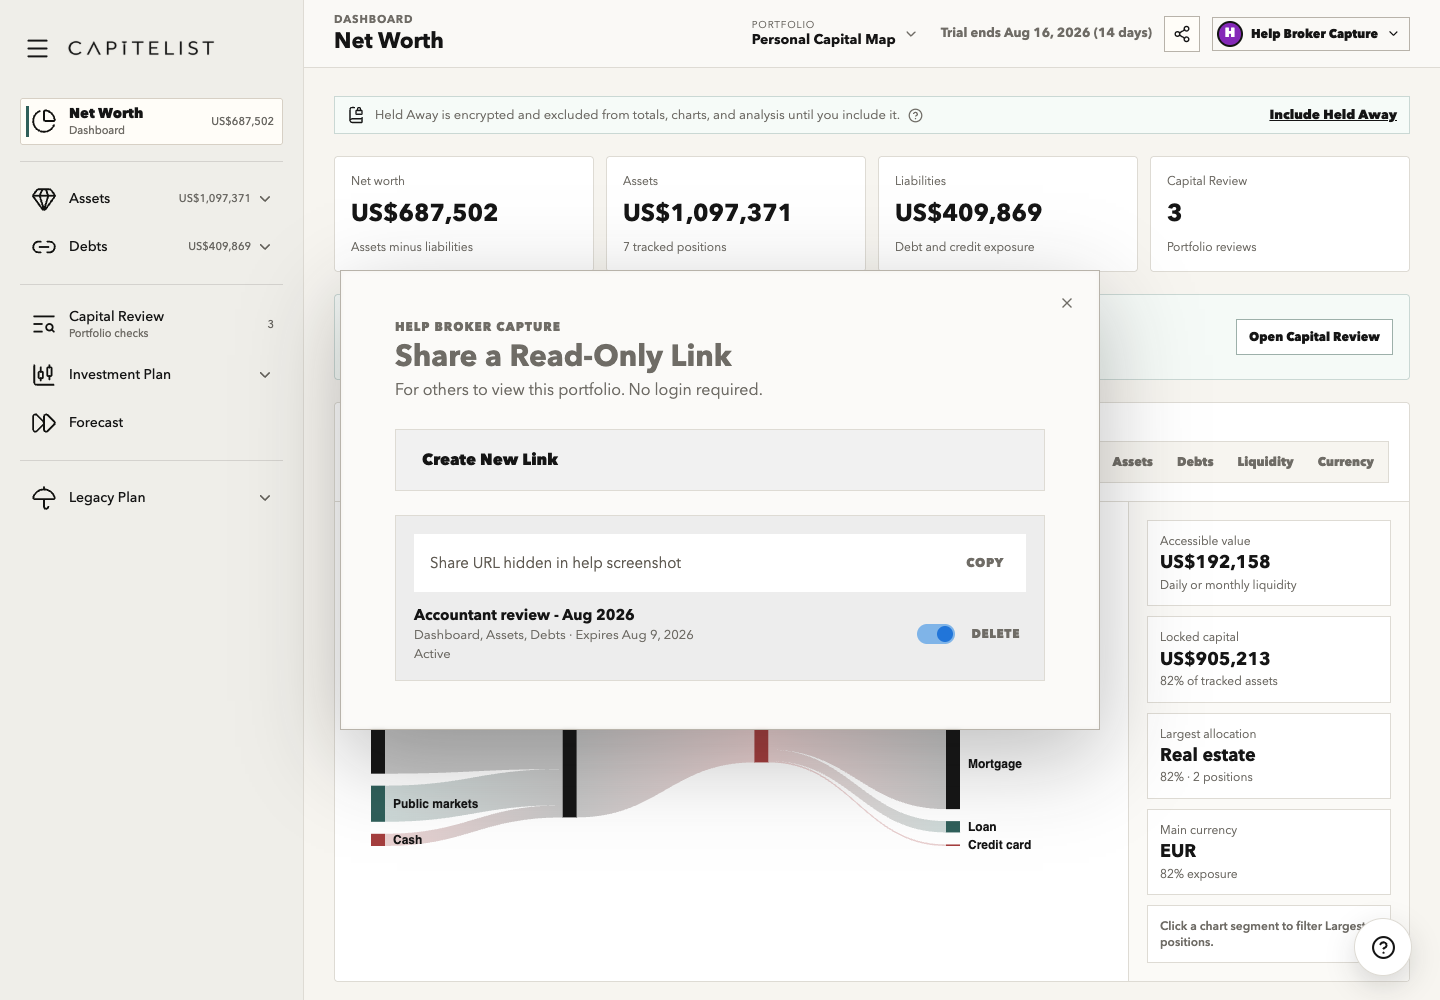Click the Cash red chart node

pyautogui.click(x=378, y=840)
